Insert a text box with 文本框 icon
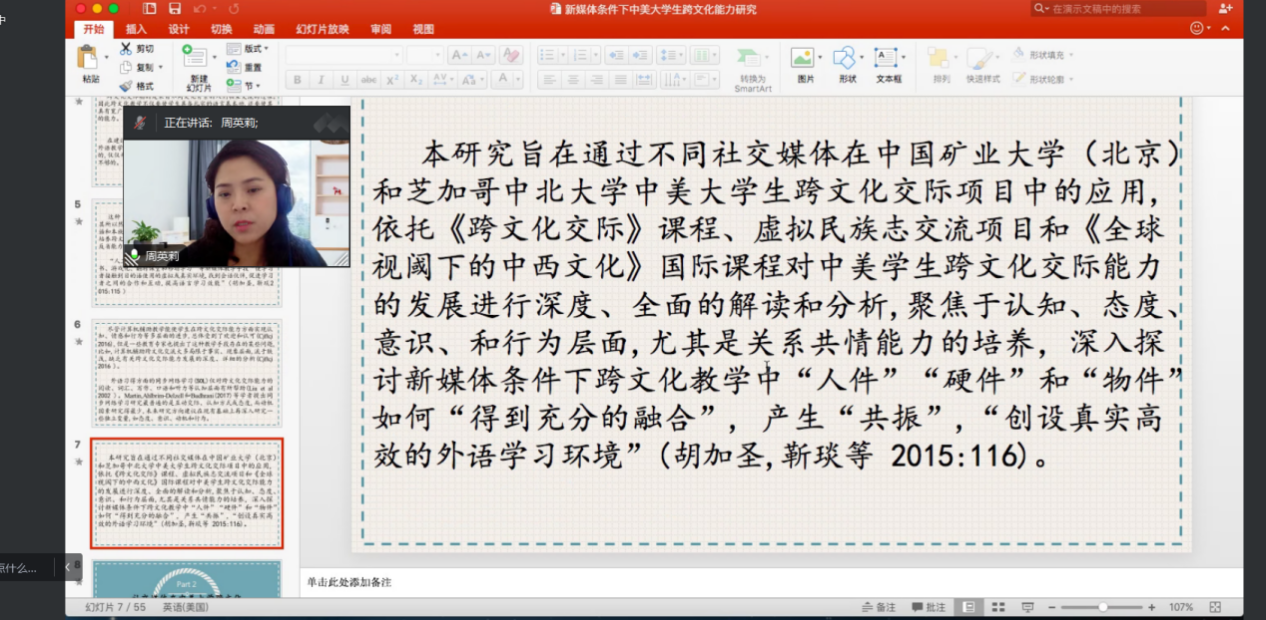Viewport: 1266px width, 620px height. [x=887, y=60]
